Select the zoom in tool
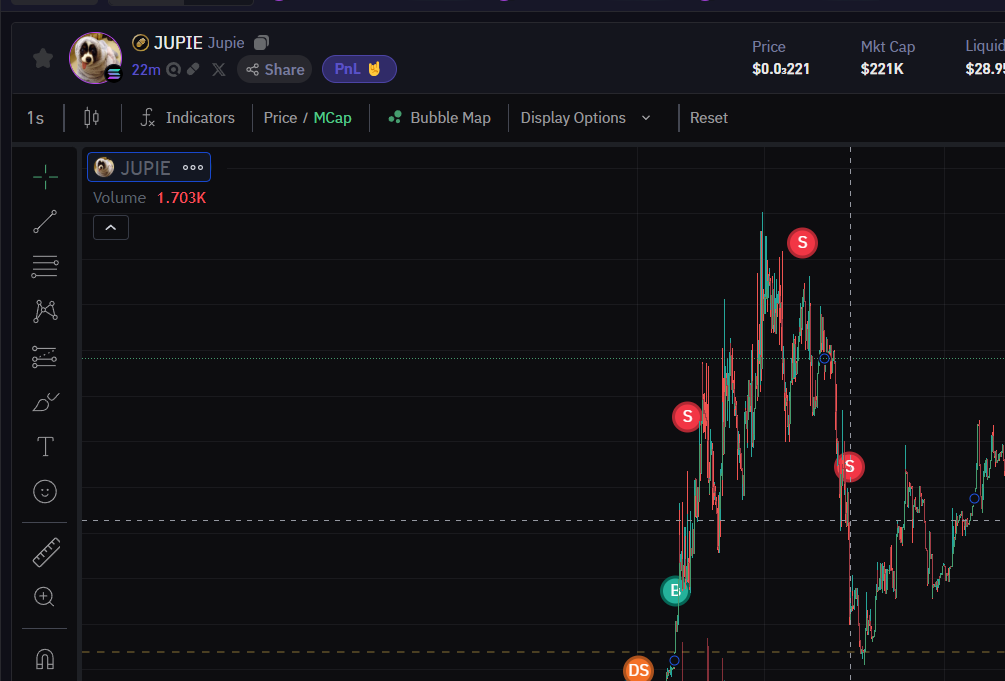Image resolution: width=1005 pixels, height=681 pixels. coord(44,596)
